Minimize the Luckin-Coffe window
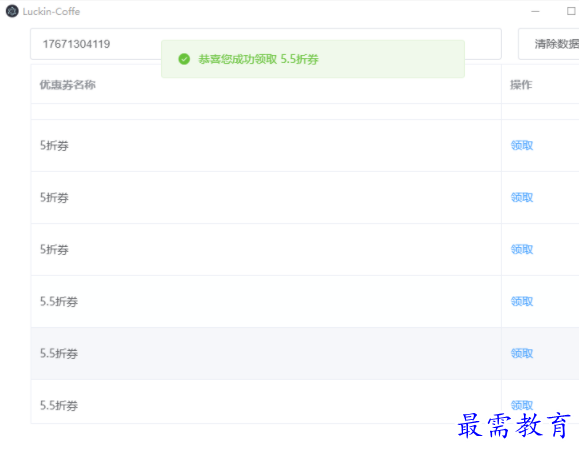The width and height of the screenshot is (579, 457). 535,11
